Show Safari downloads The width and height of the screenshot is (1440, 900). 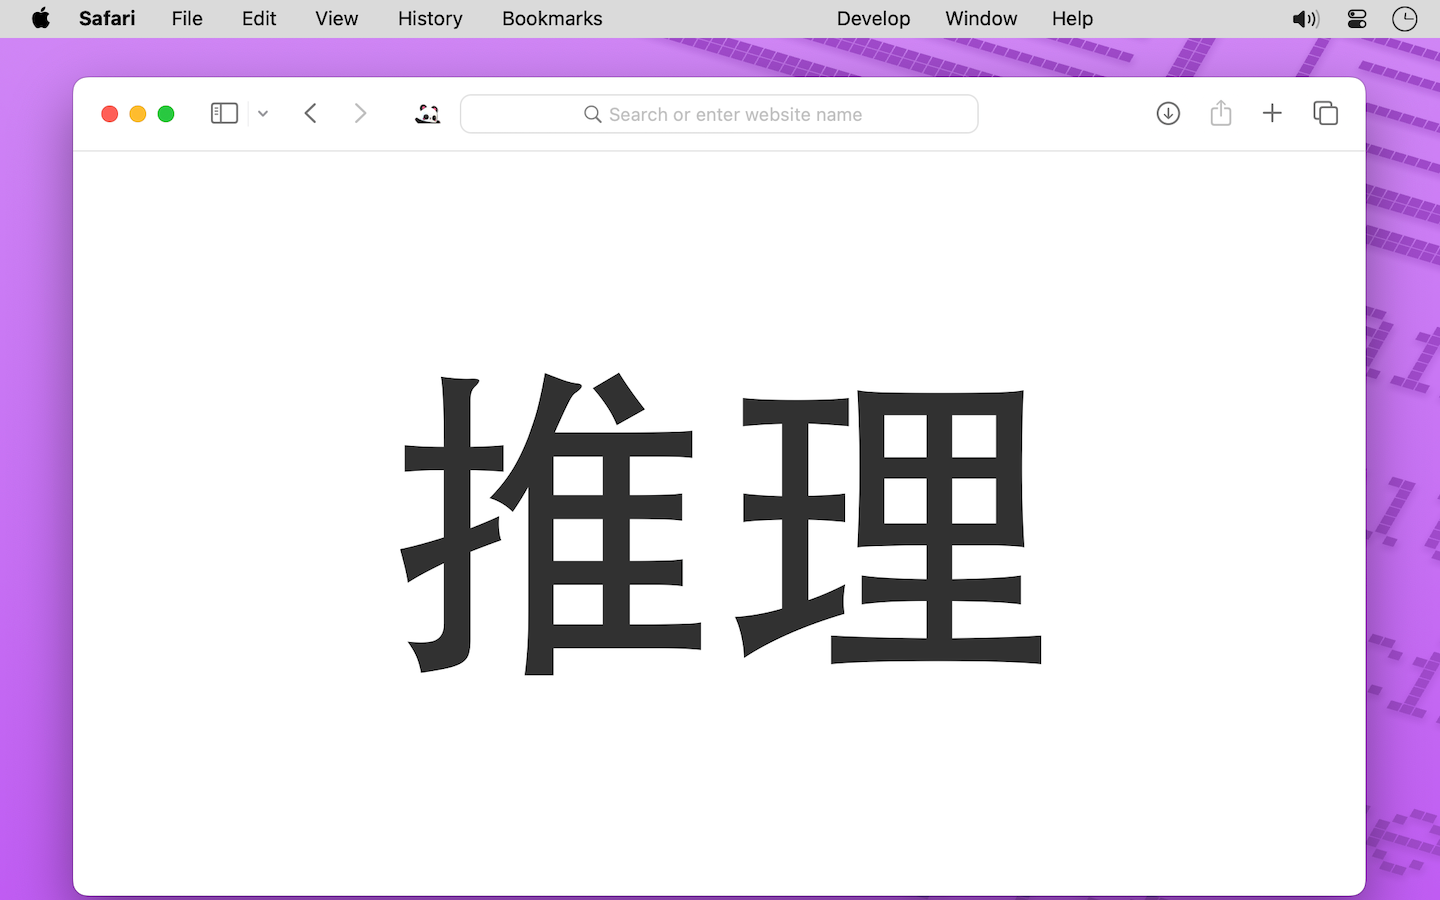[x=1168, y=113]
